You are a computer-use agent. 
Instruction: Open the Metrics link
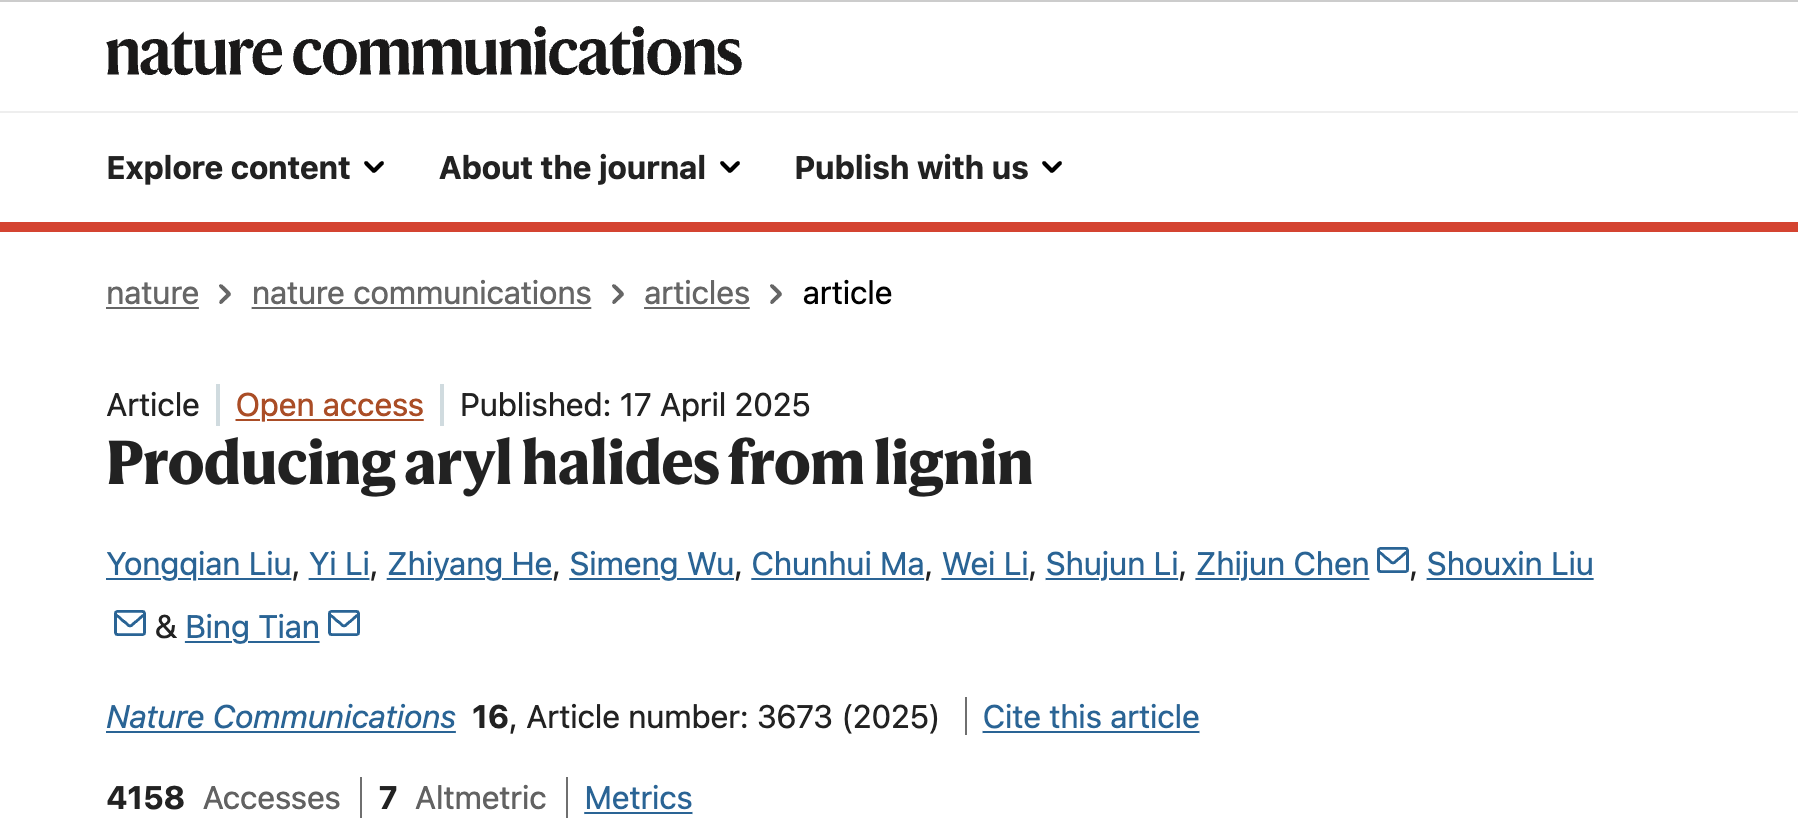(638, 798)
